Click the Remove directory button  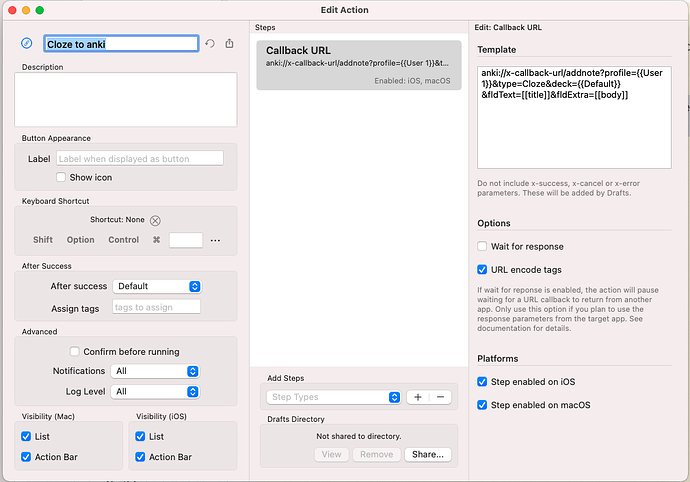coord(377,454)
